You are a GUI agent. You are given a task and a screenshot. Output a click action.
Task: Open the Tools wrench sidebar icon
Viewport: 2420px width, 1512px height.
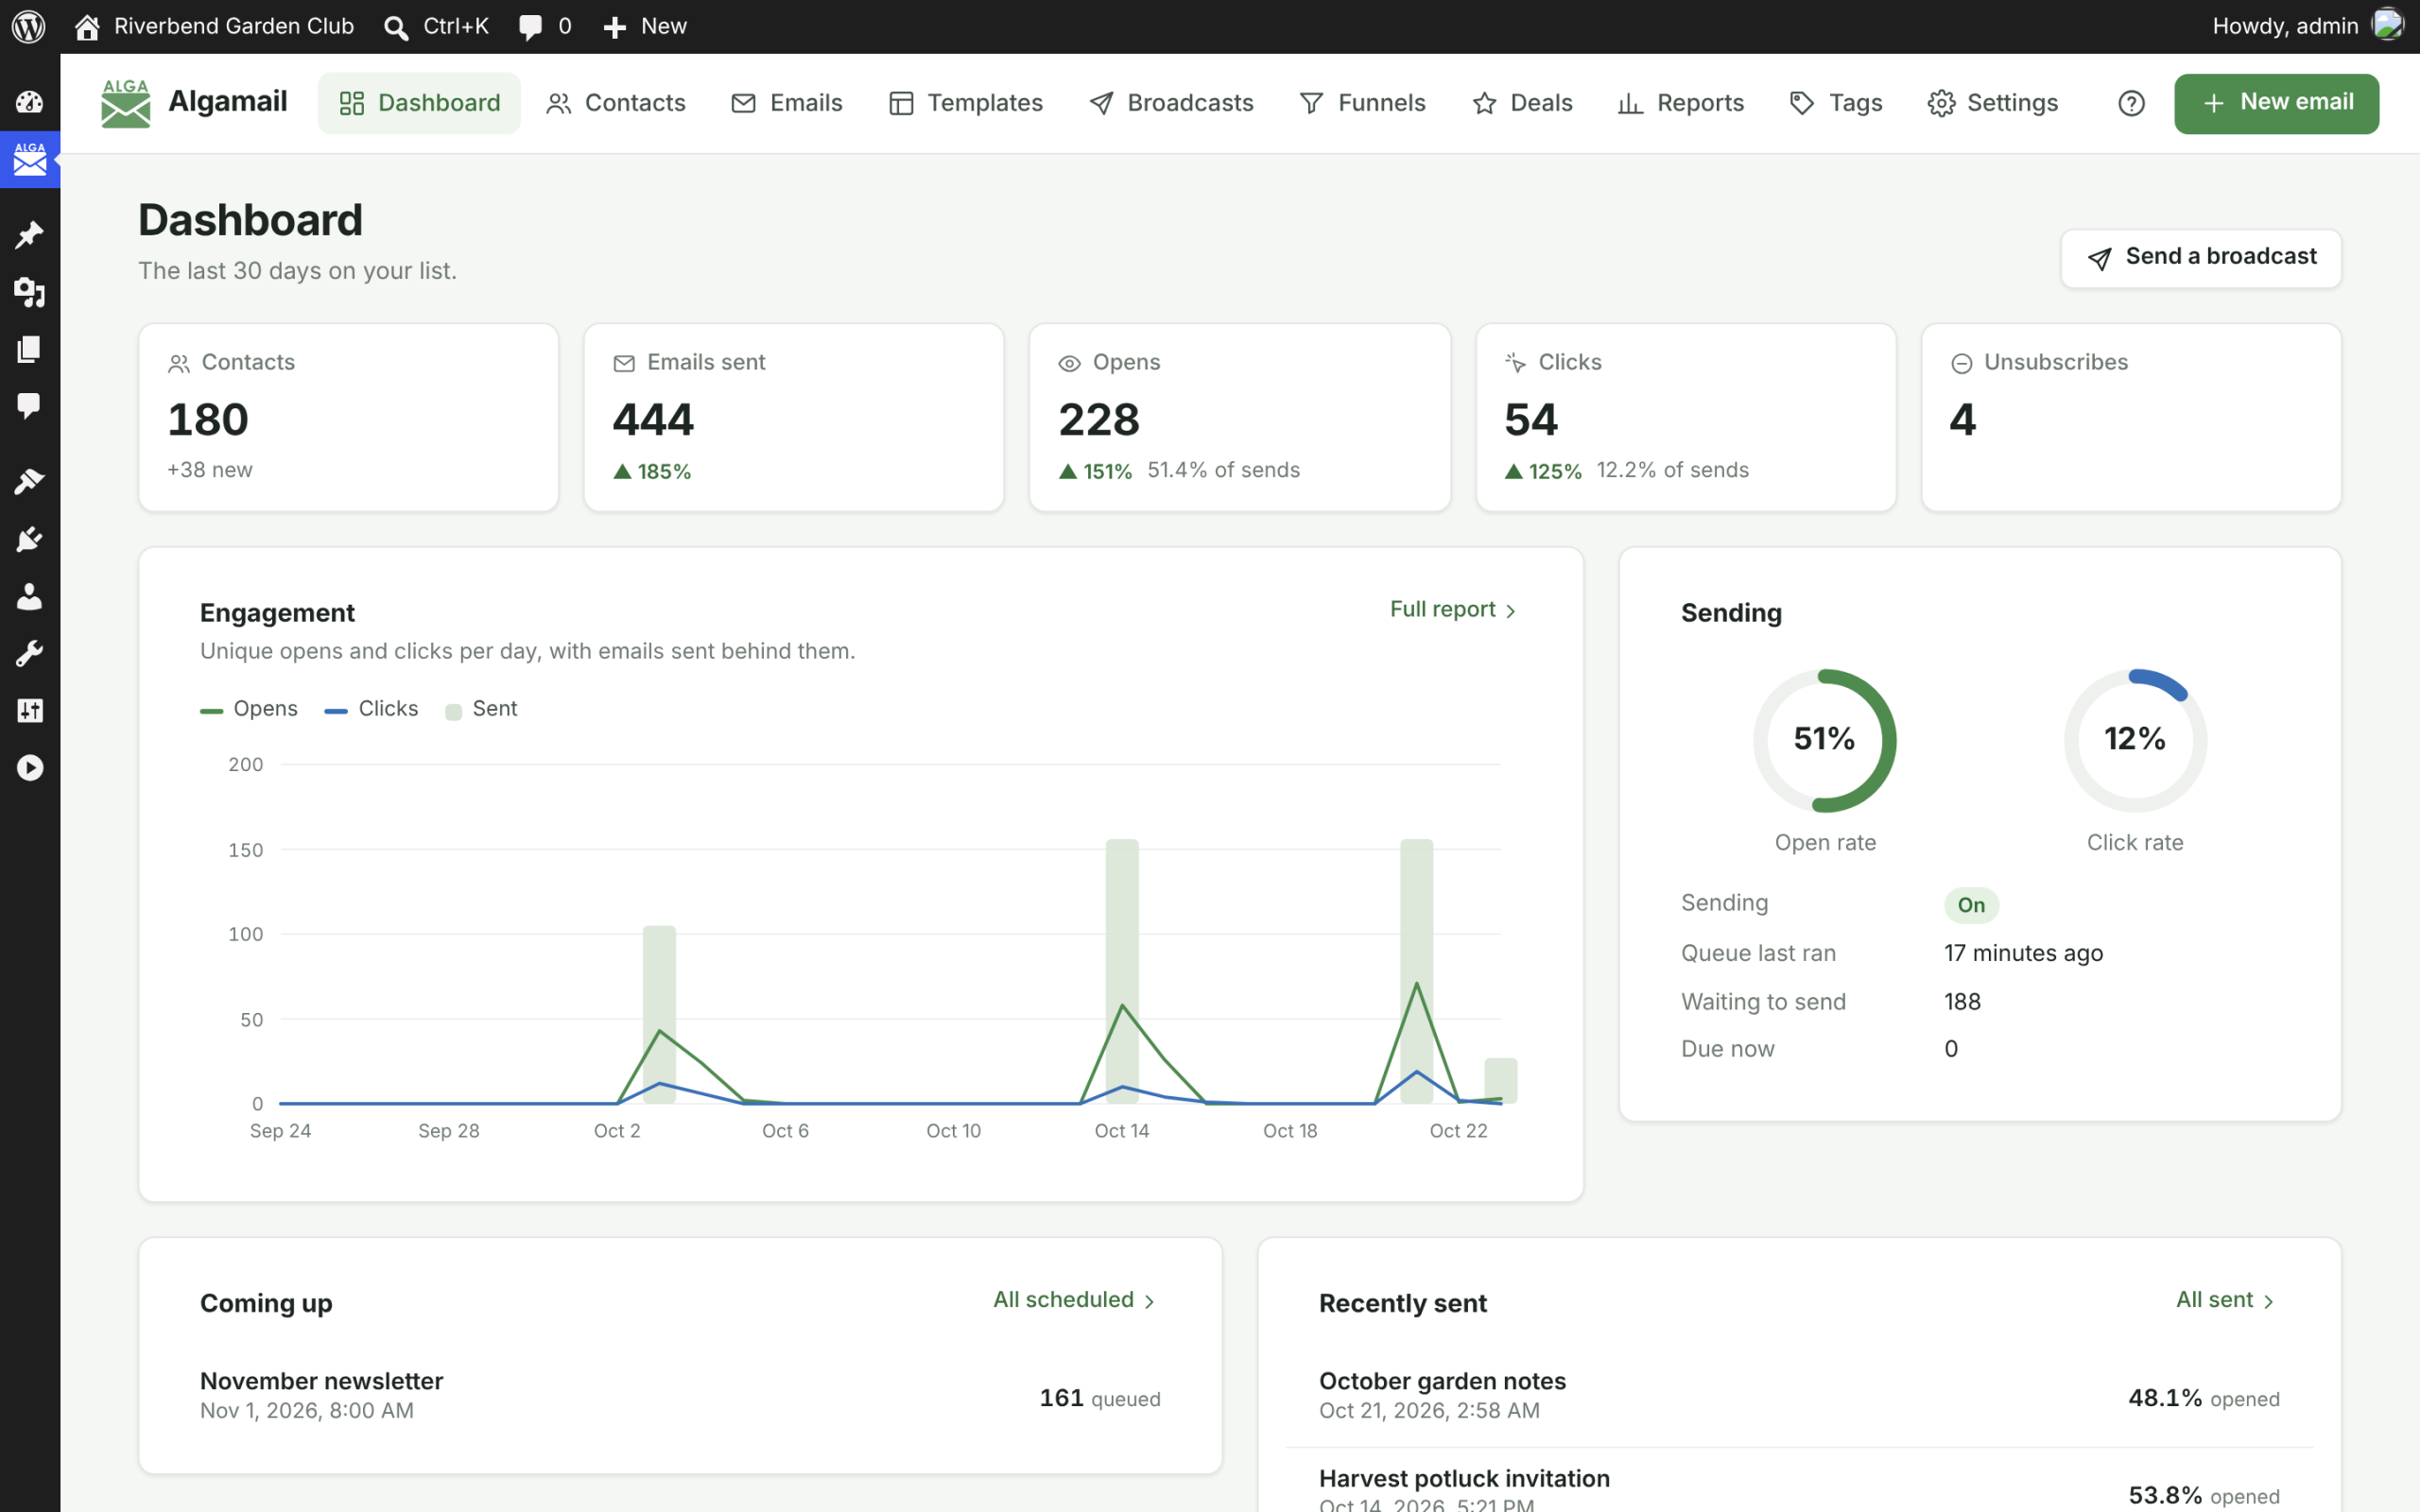(x=29, y=654)
